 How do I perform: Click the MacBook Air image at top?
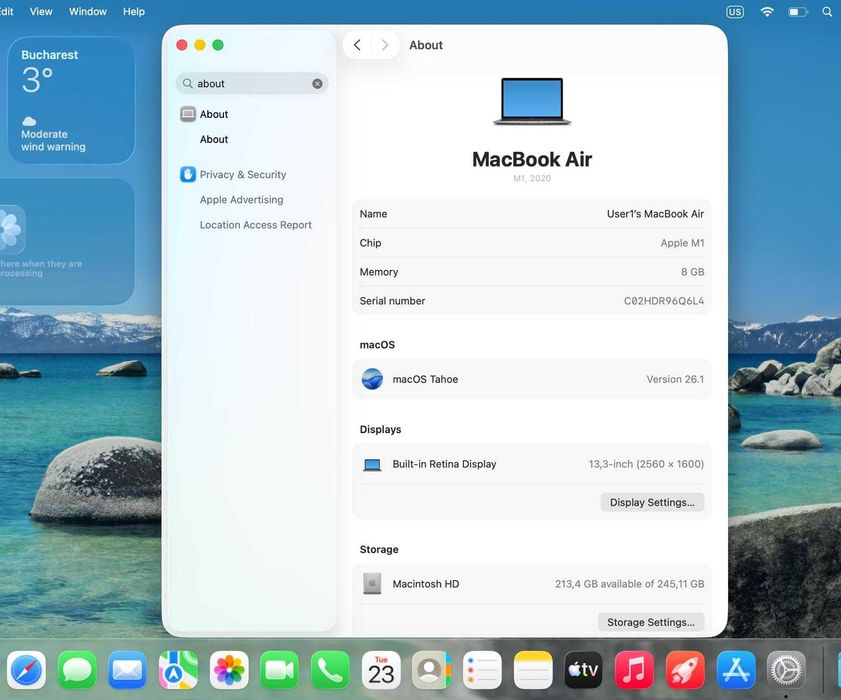click(532, 101)
